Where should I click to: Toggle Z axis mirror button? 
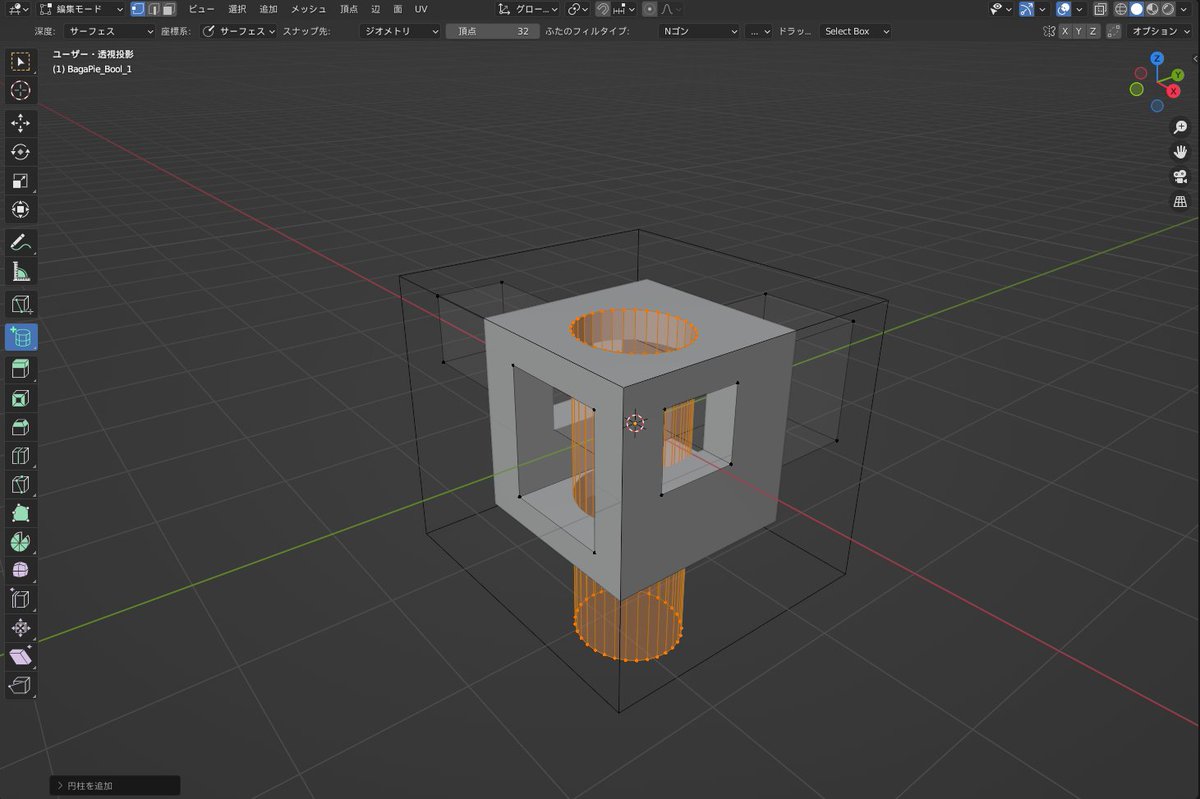click(x=1093, y=31)
